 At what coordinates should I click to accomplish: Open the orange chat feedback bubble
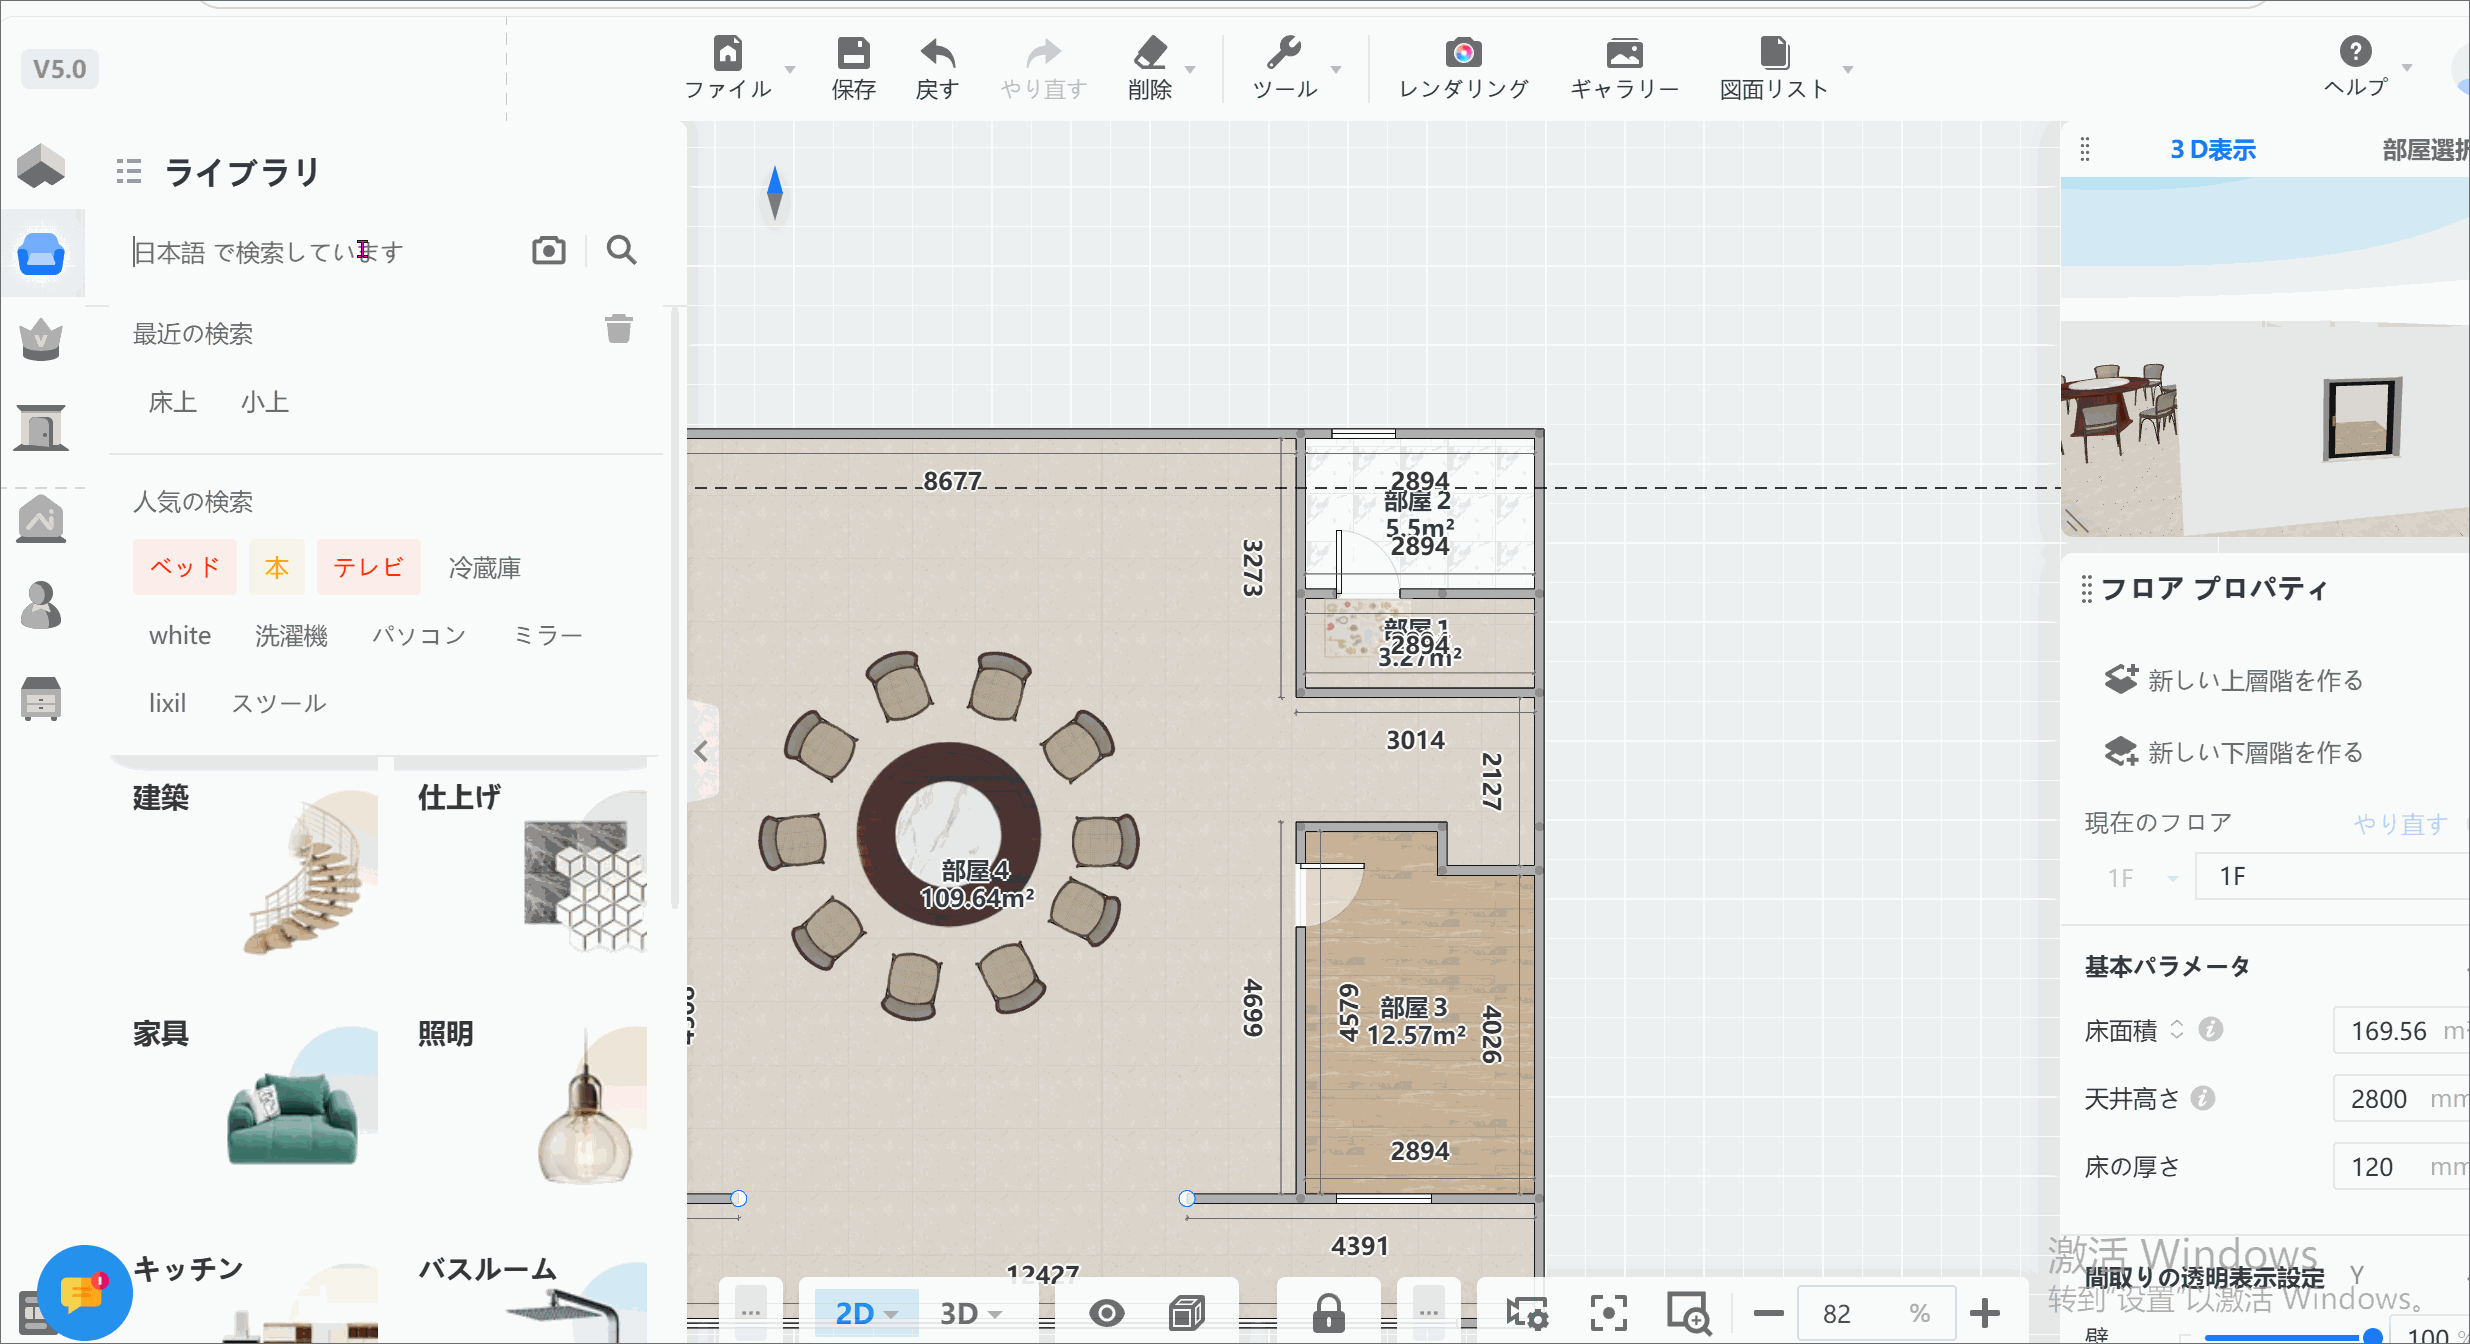(x=84, y=1293)
